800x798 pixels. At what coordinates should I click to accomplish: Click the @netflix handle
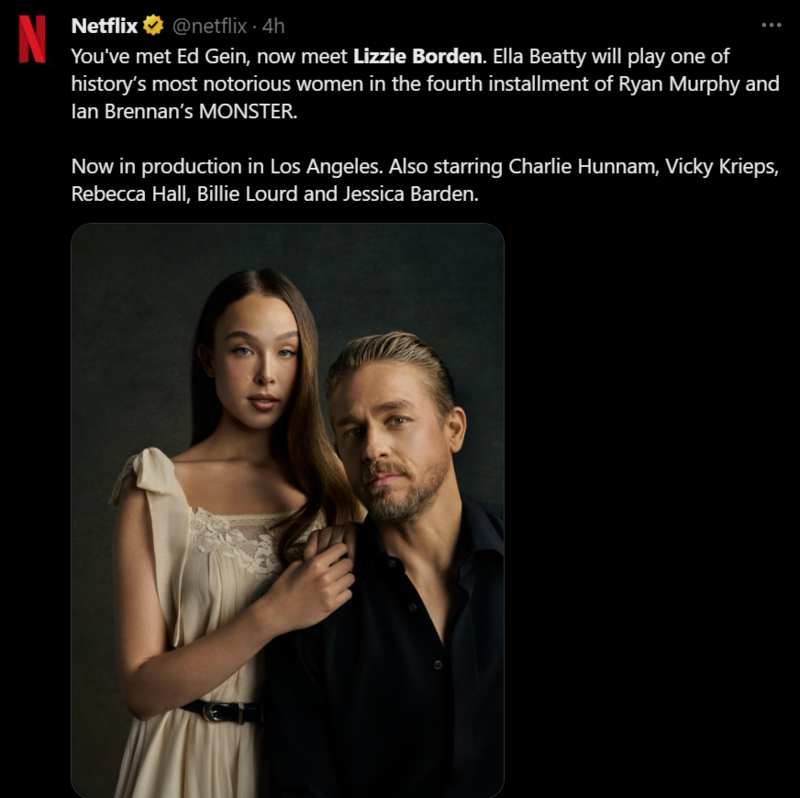[209, 26]
